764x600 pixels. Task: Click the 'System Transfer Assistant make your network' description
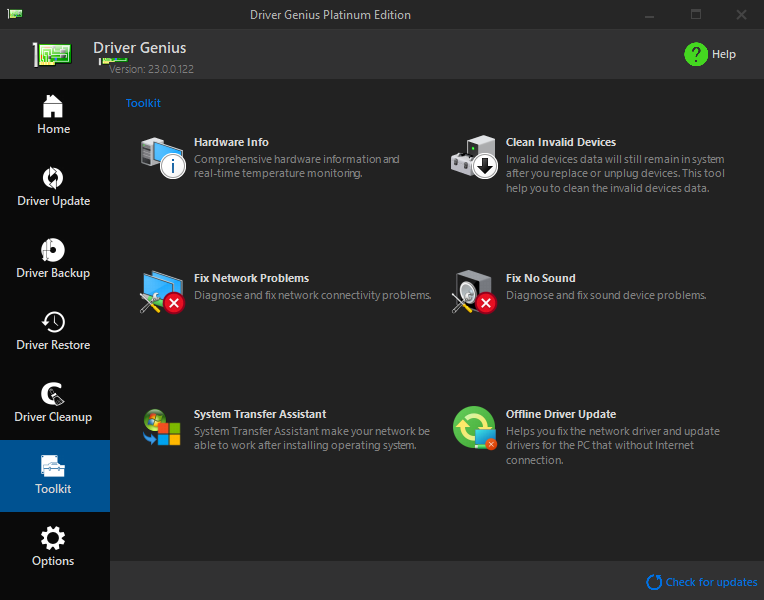coord(312,438)
